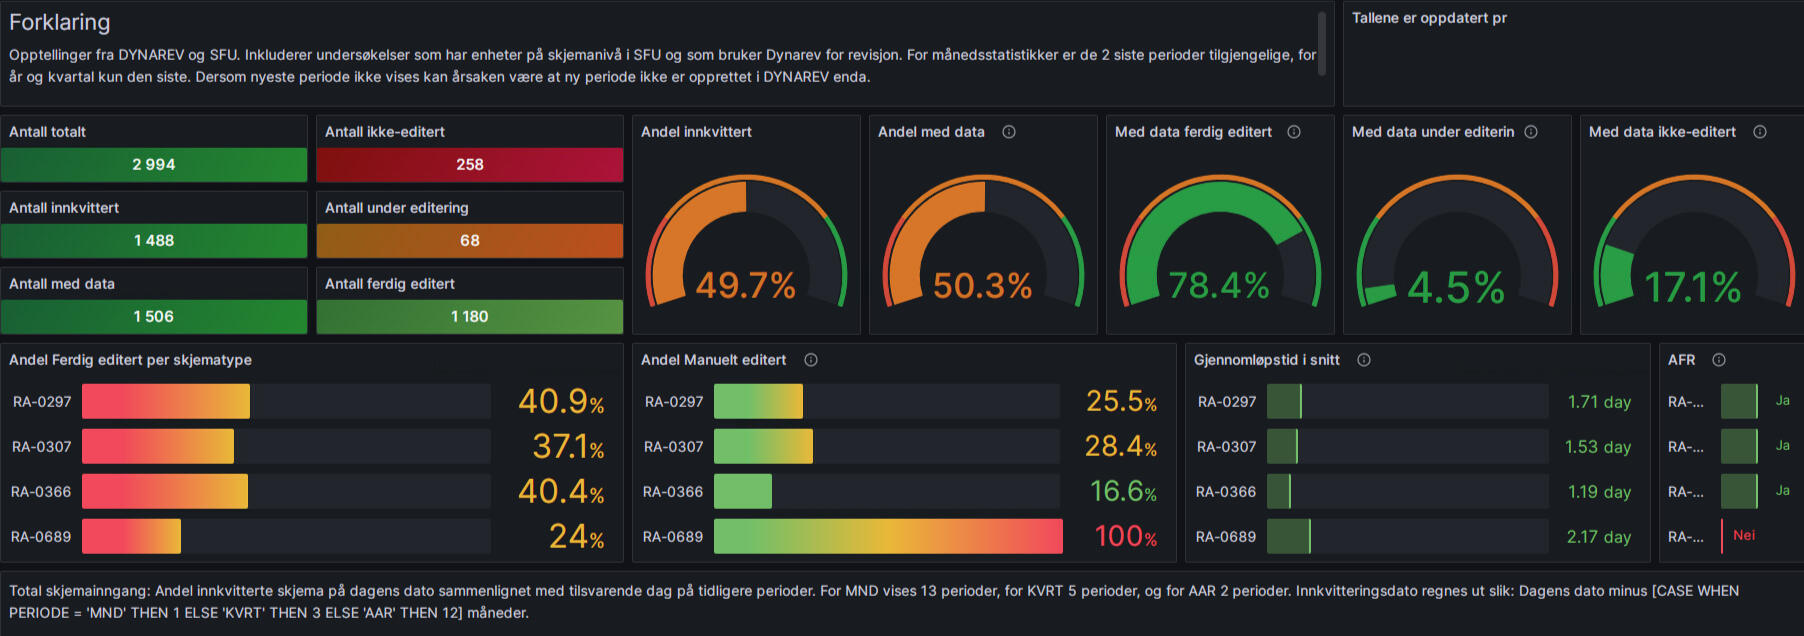This screenshot has width=1804, height=636.
Task: Click the AFR panel info icon
Action: point(1719,360)
